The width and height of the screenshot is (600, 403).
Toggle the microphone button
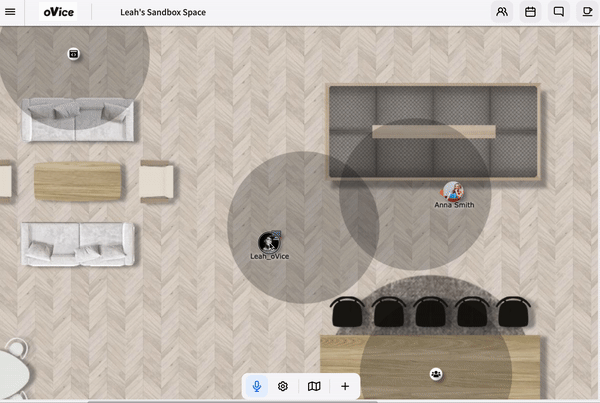pyautogui.click(x=257, y=386)
